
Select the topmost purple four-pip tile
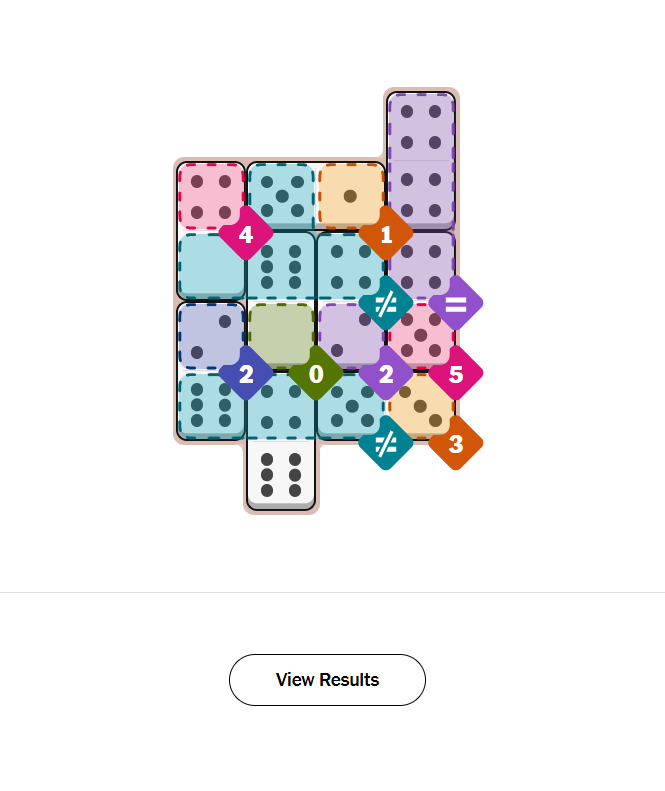421,125
